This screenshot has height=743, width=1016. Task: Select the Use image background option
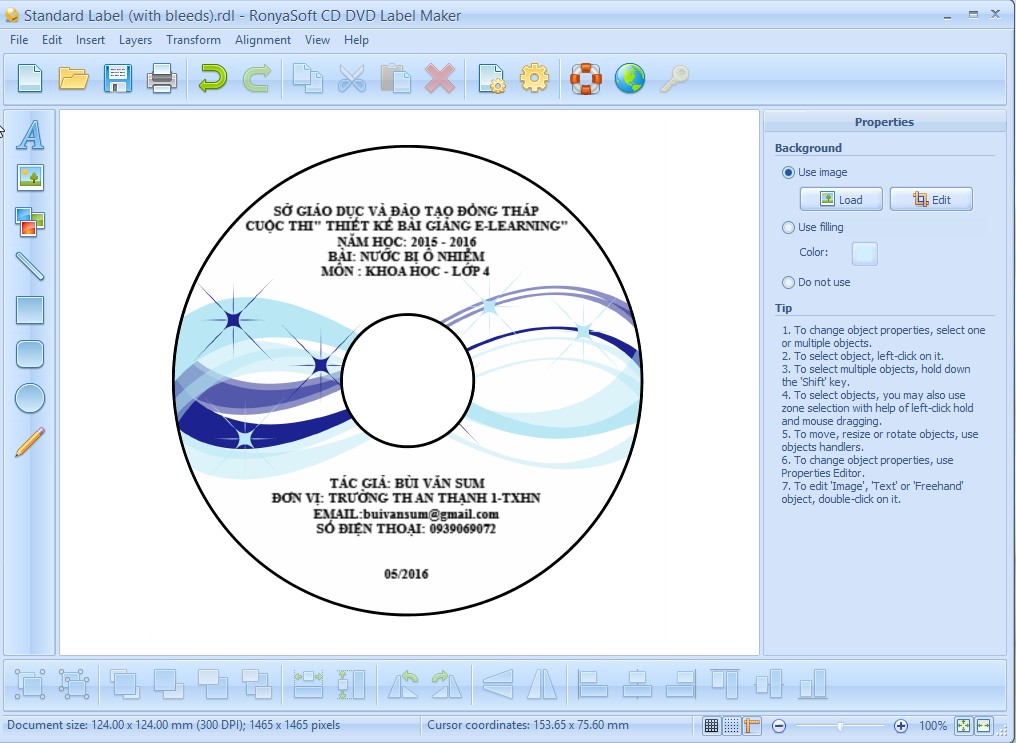pyautogui.click(x=789, y=172)
